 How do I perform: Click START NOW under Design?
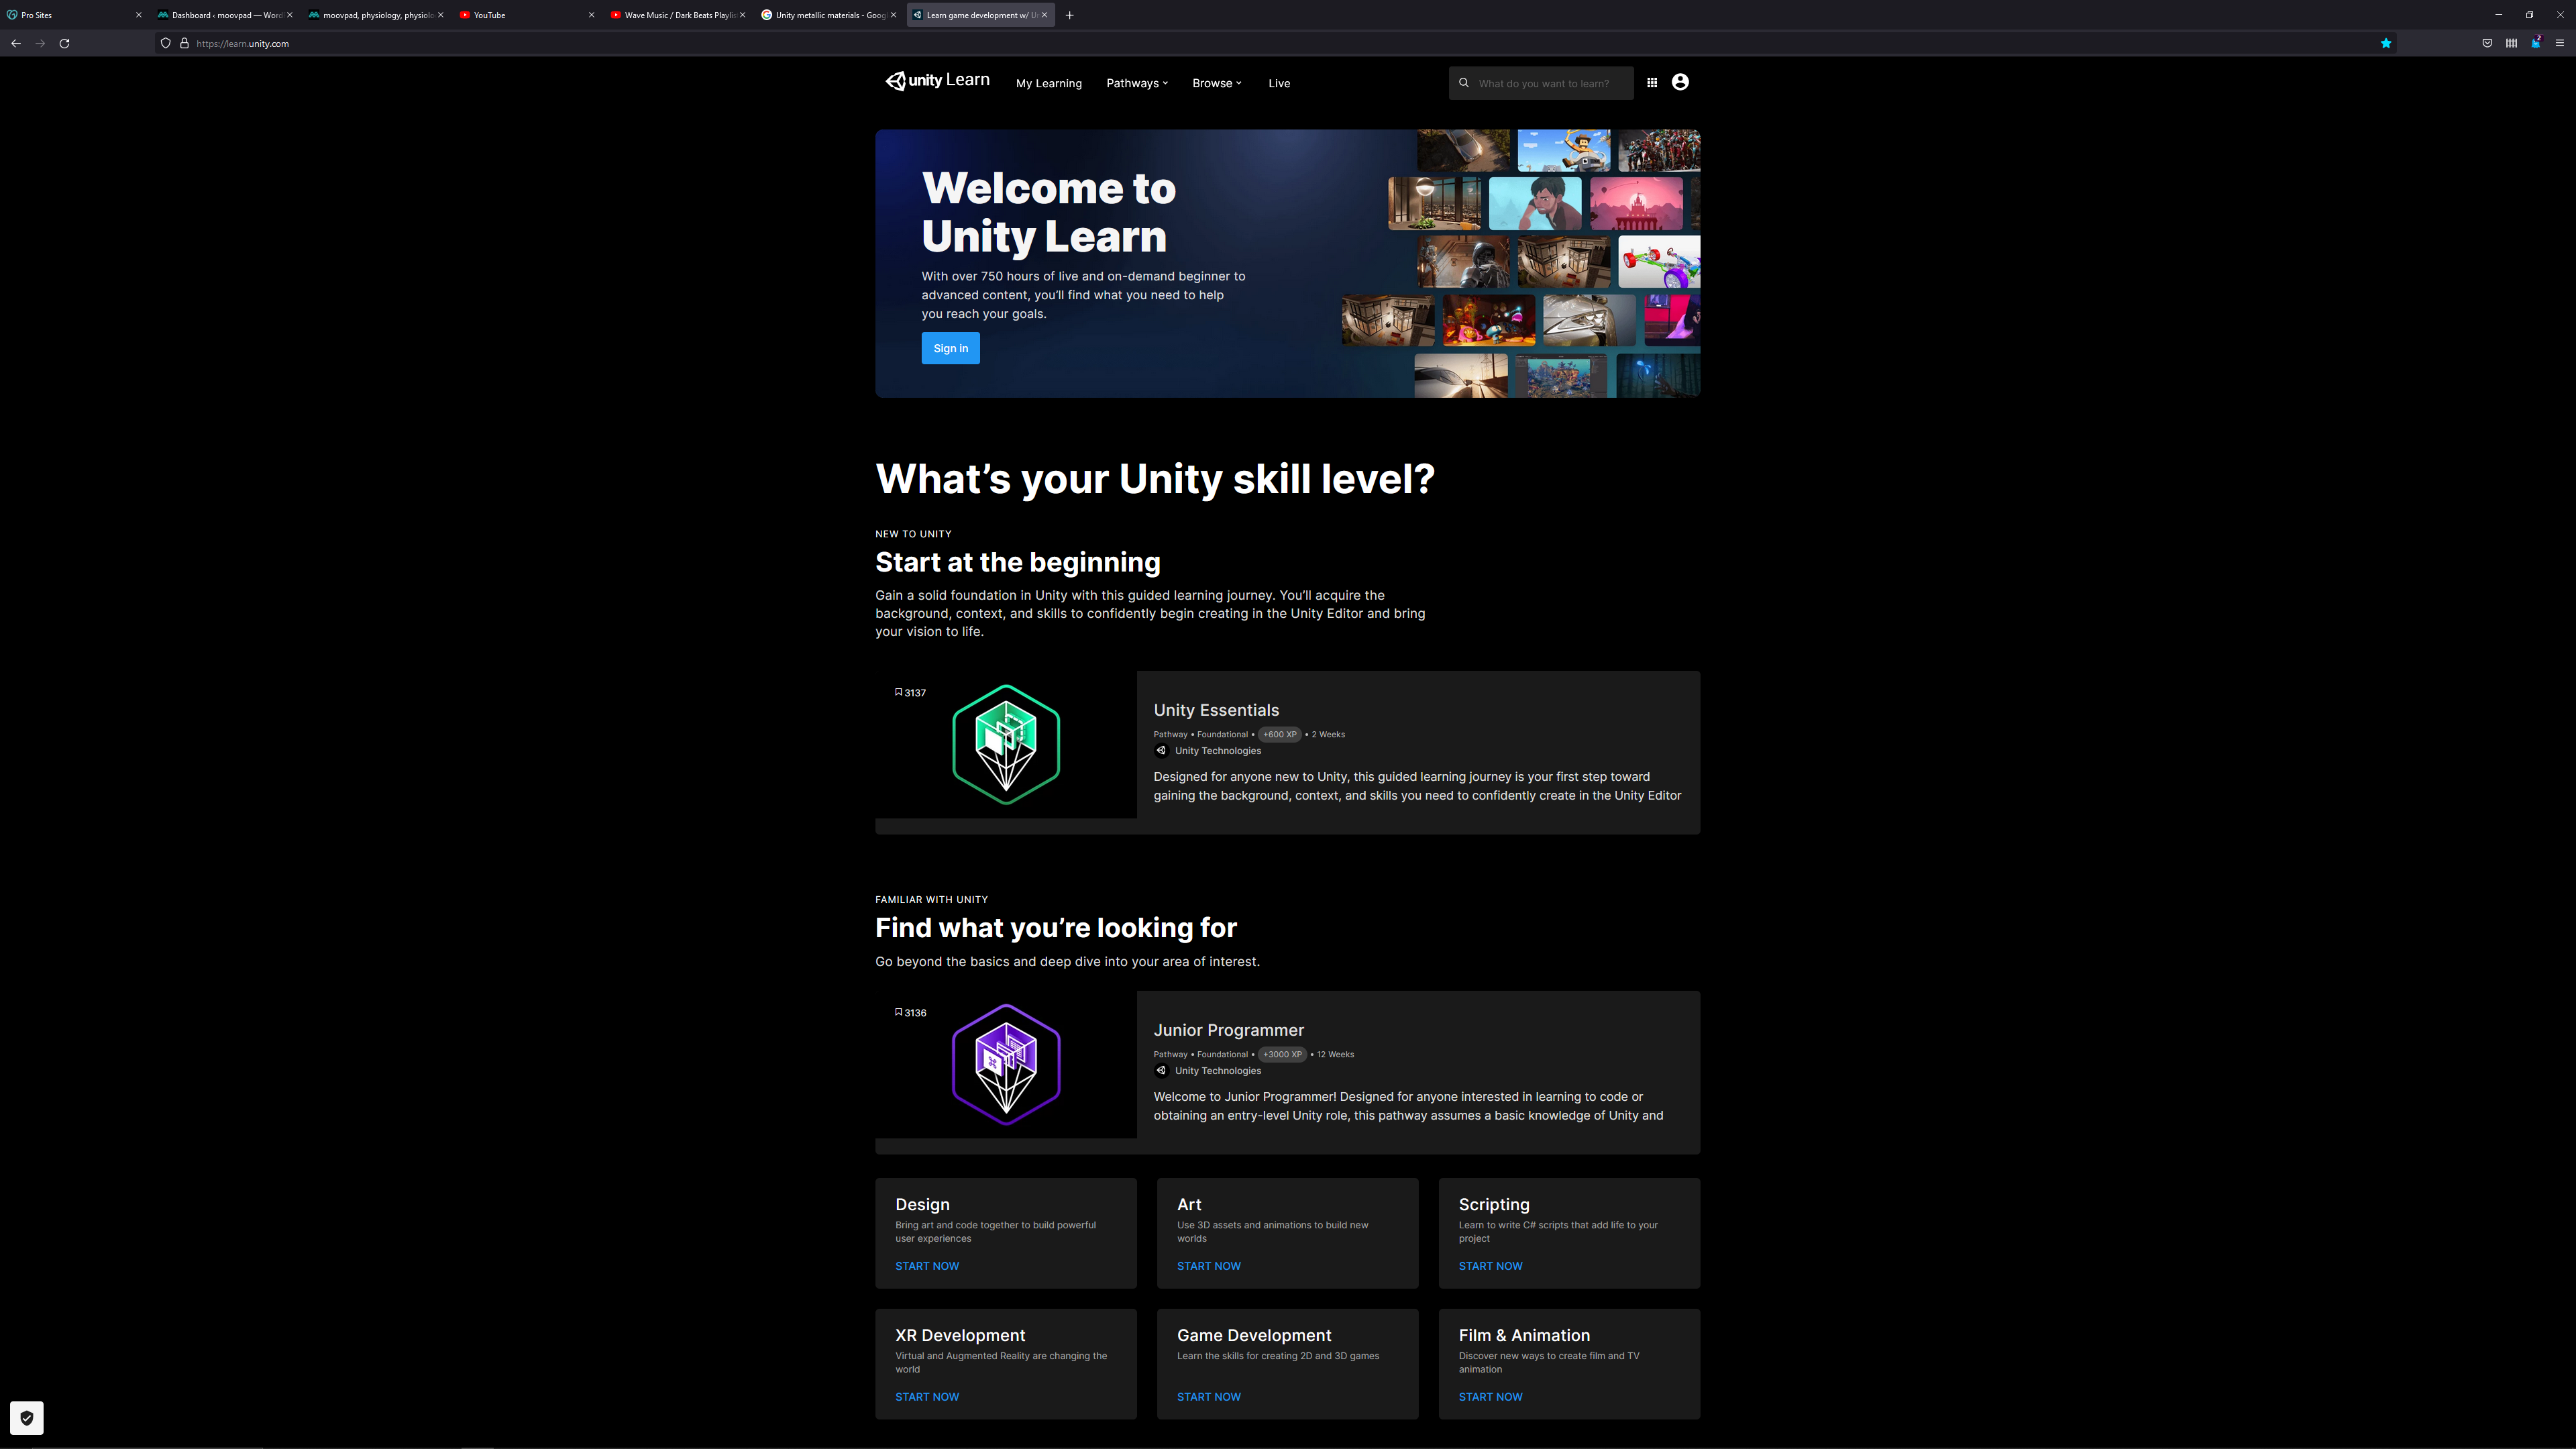click(x=926, y=1266)
